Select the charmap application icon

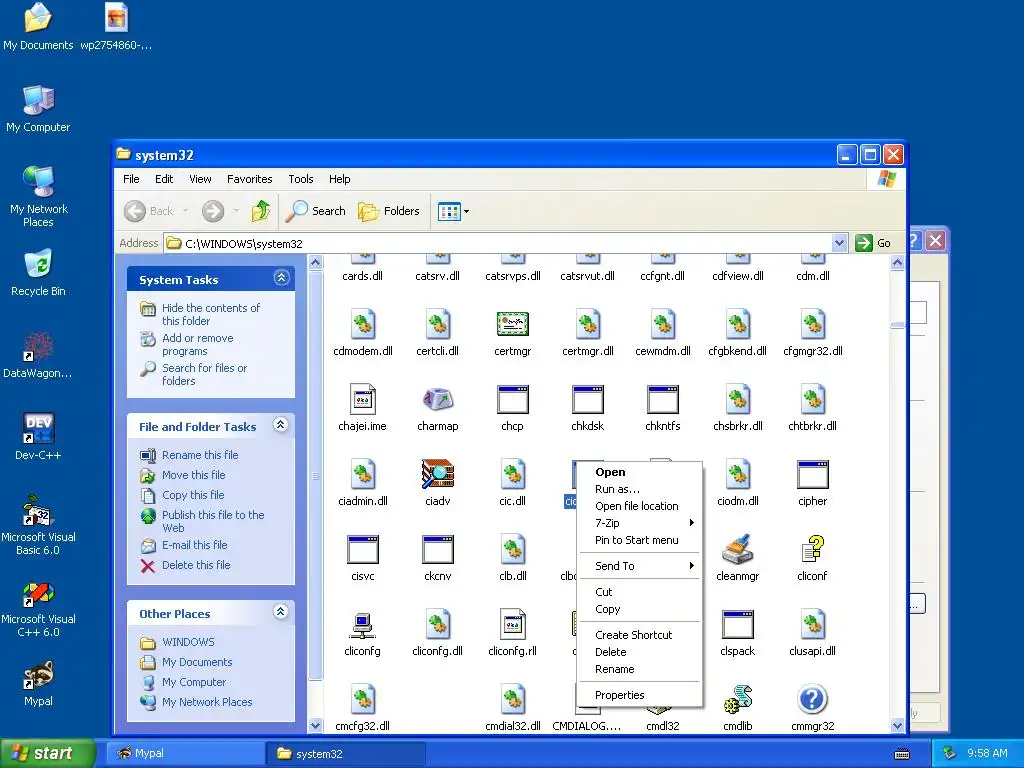tap(438, 400)
